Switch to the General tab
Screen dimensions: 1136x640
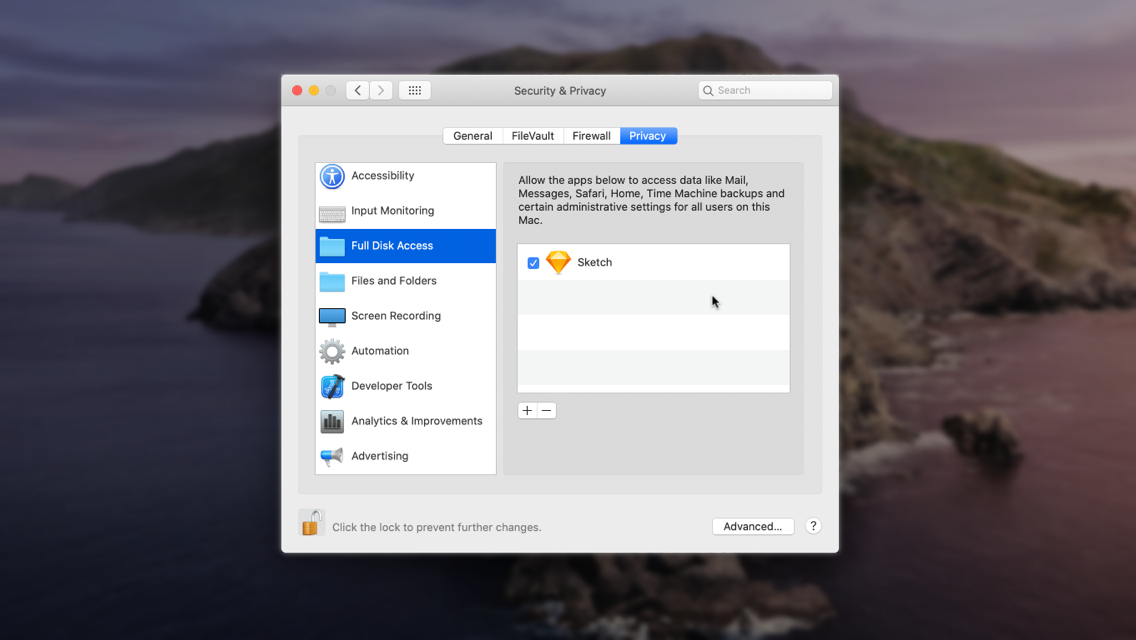click(472, 136)
